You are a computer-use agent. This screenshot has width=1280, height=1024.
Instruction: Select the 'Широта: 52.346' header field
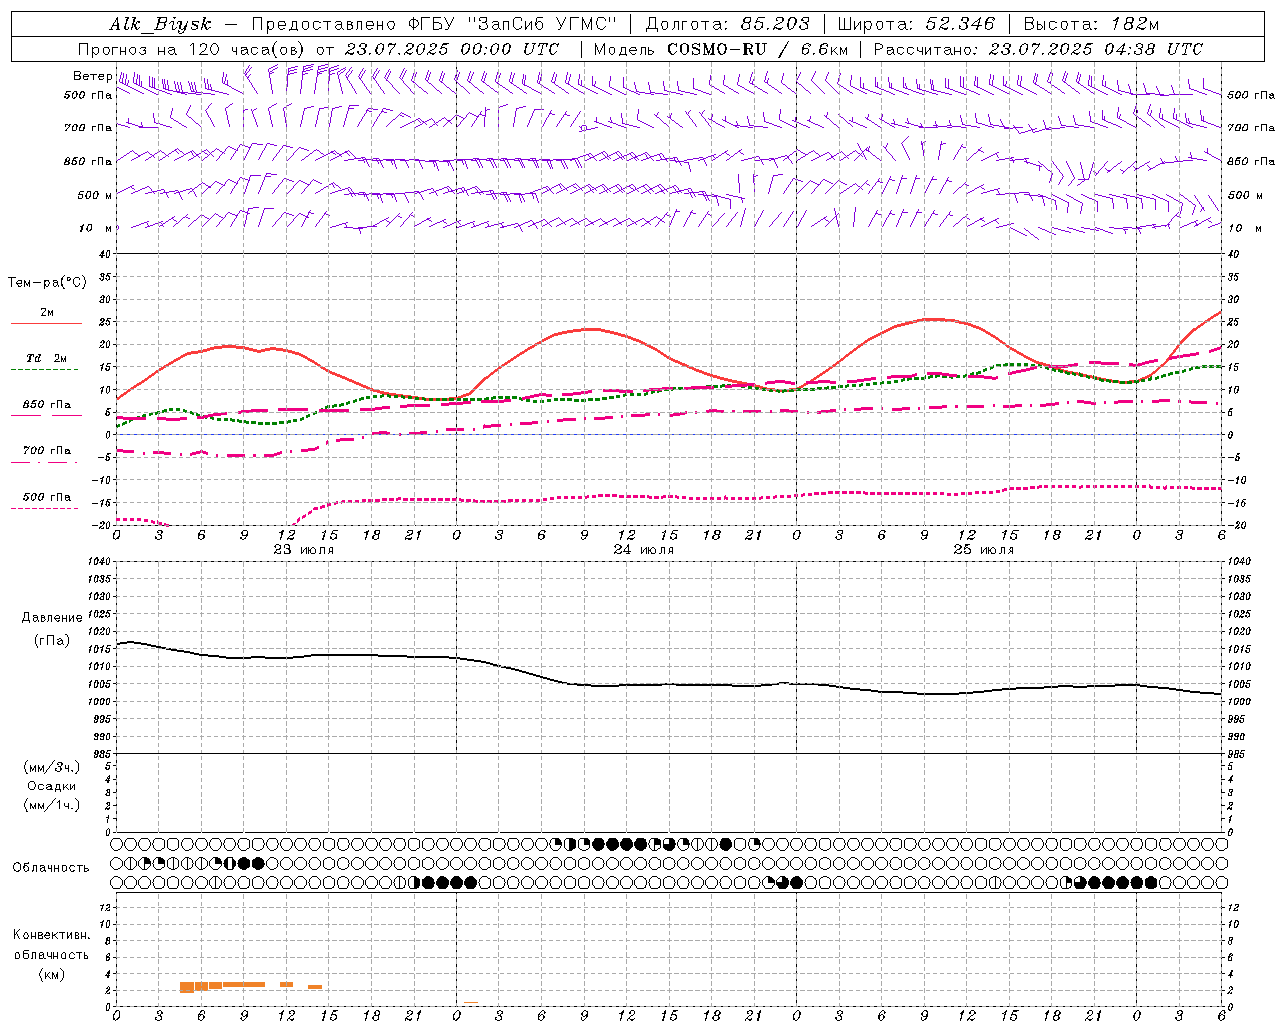point(916,24)
